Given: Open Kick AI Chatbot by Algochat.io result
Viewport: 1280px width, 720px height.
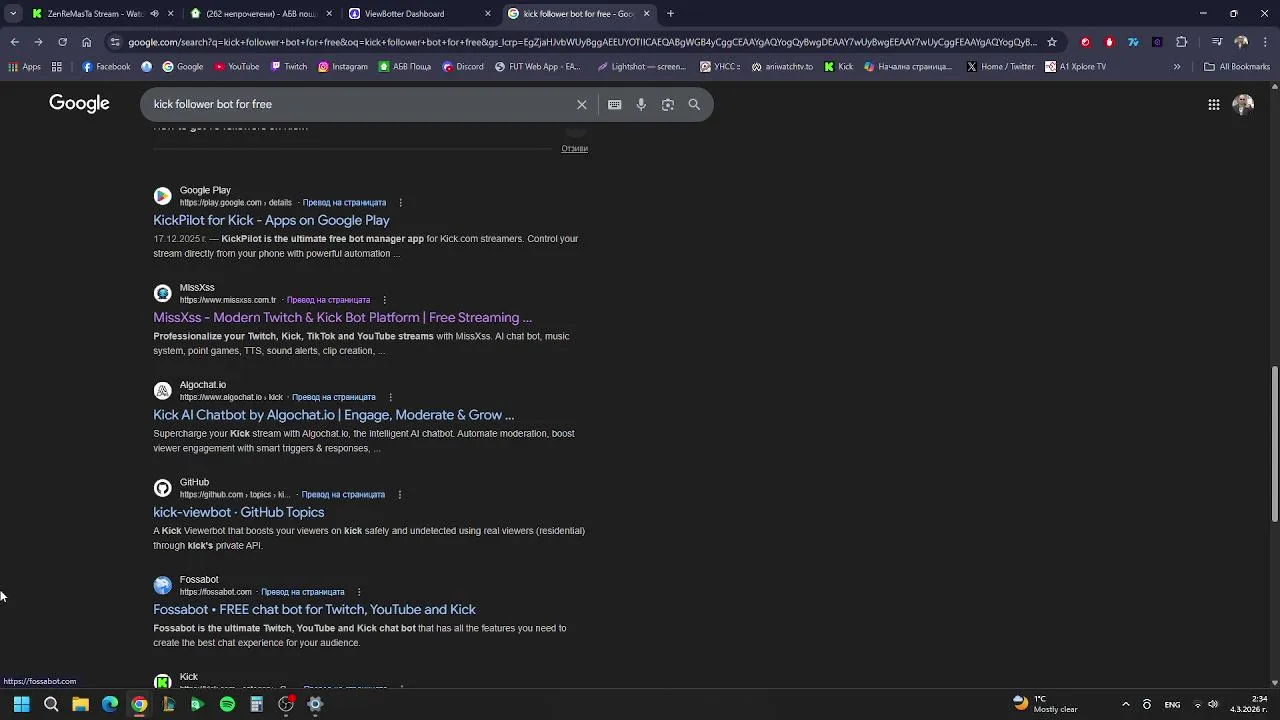Looking at the screenshot, I should point(333,415).
